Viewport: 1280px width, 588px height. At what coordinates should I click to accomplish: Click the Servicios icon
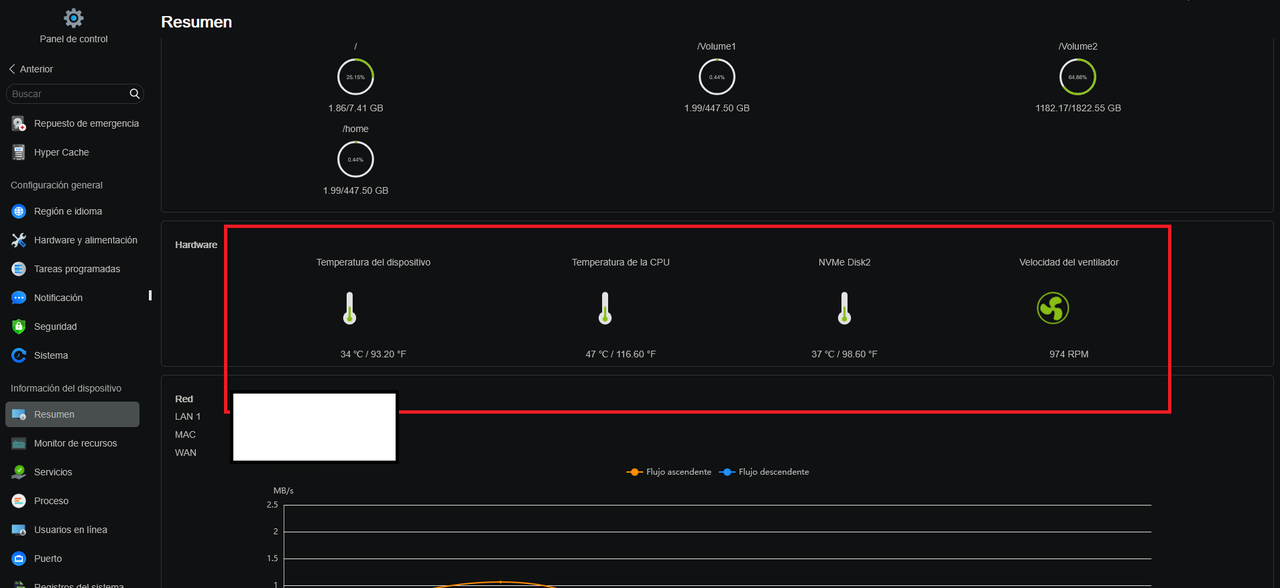click(18, 472)
